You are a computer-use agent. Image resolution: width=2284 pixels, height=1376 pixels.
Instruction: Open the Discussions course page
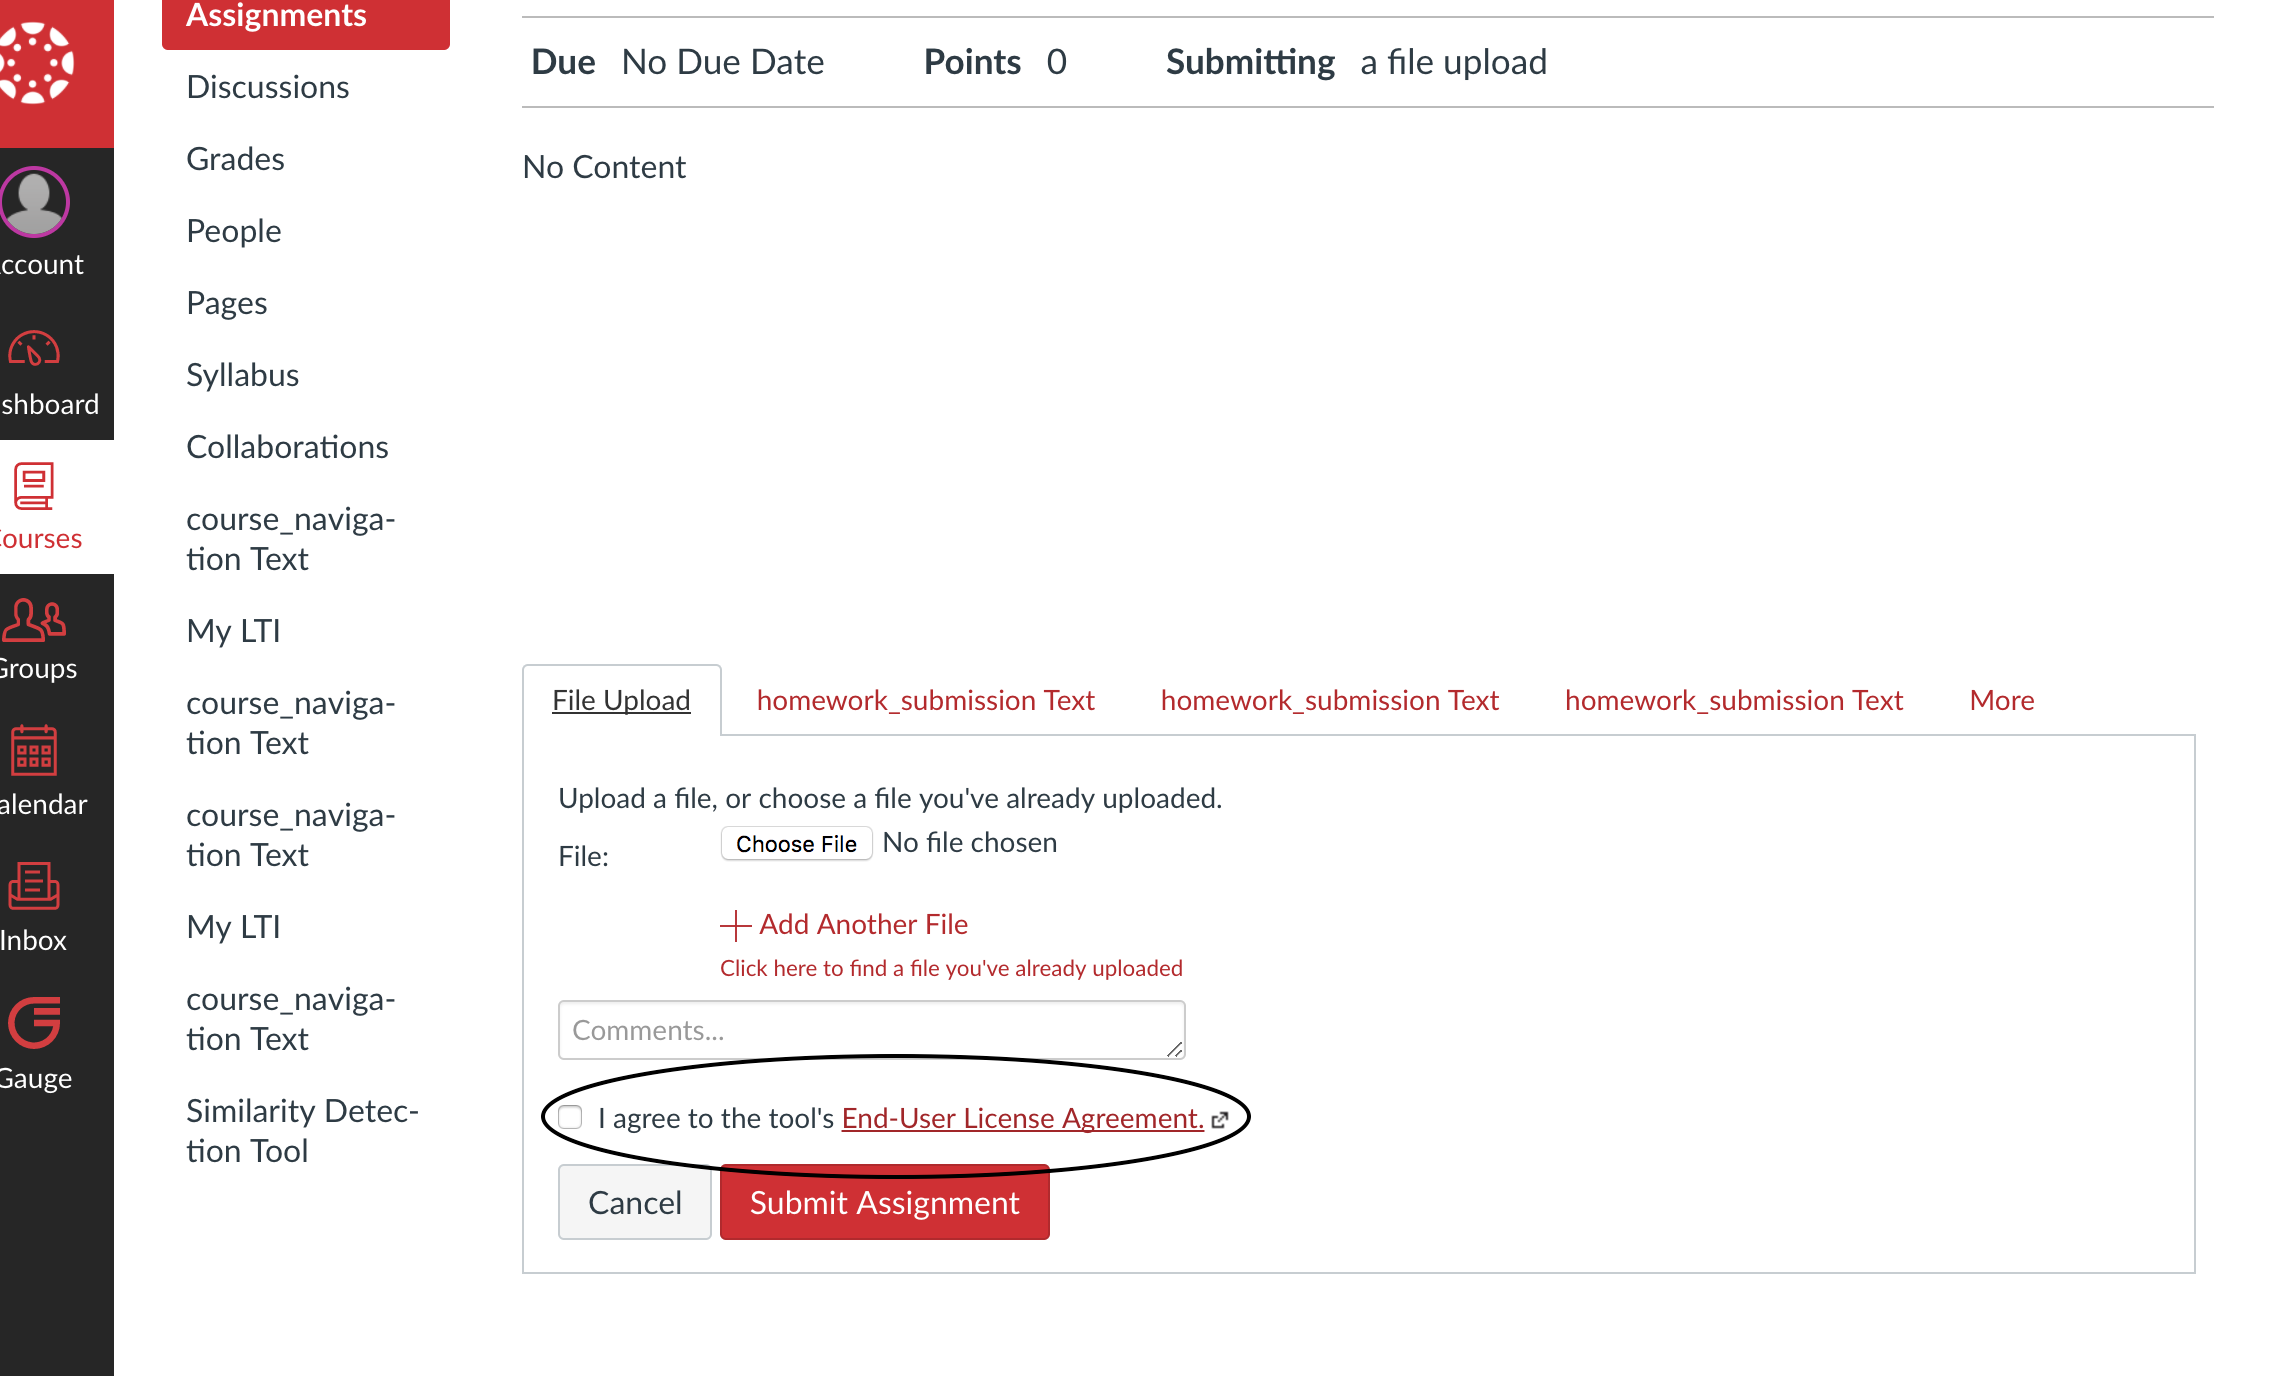[x=267, y=87]
